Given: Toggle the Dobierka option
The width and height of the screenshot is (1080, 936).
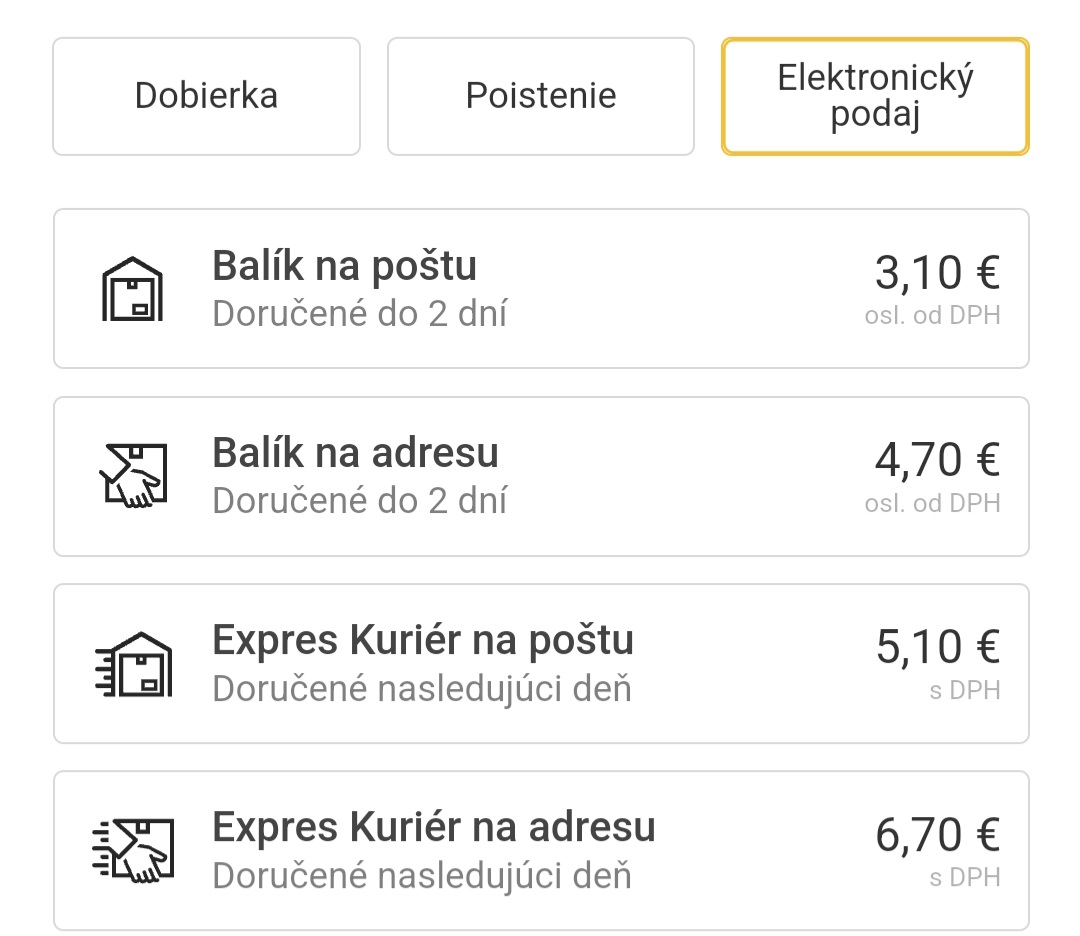Looking at the screenshot, I should pos(206,96).
